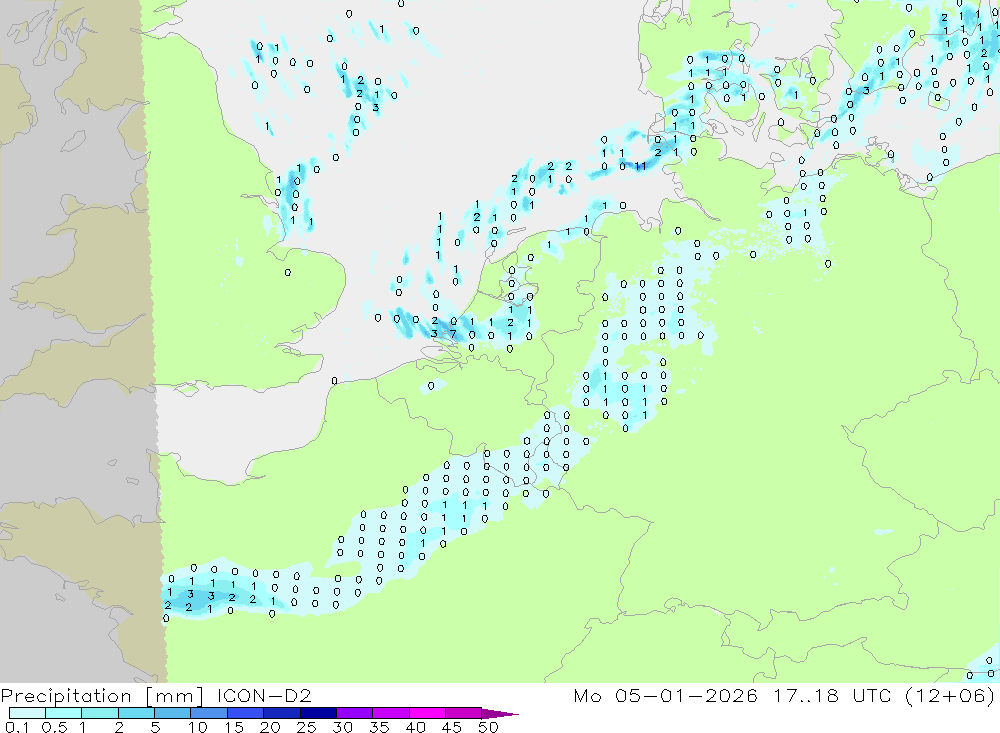Screen dimensions: 1000x733
Task: Click the '7' precipitation value on the map
Action: [453, 334]
